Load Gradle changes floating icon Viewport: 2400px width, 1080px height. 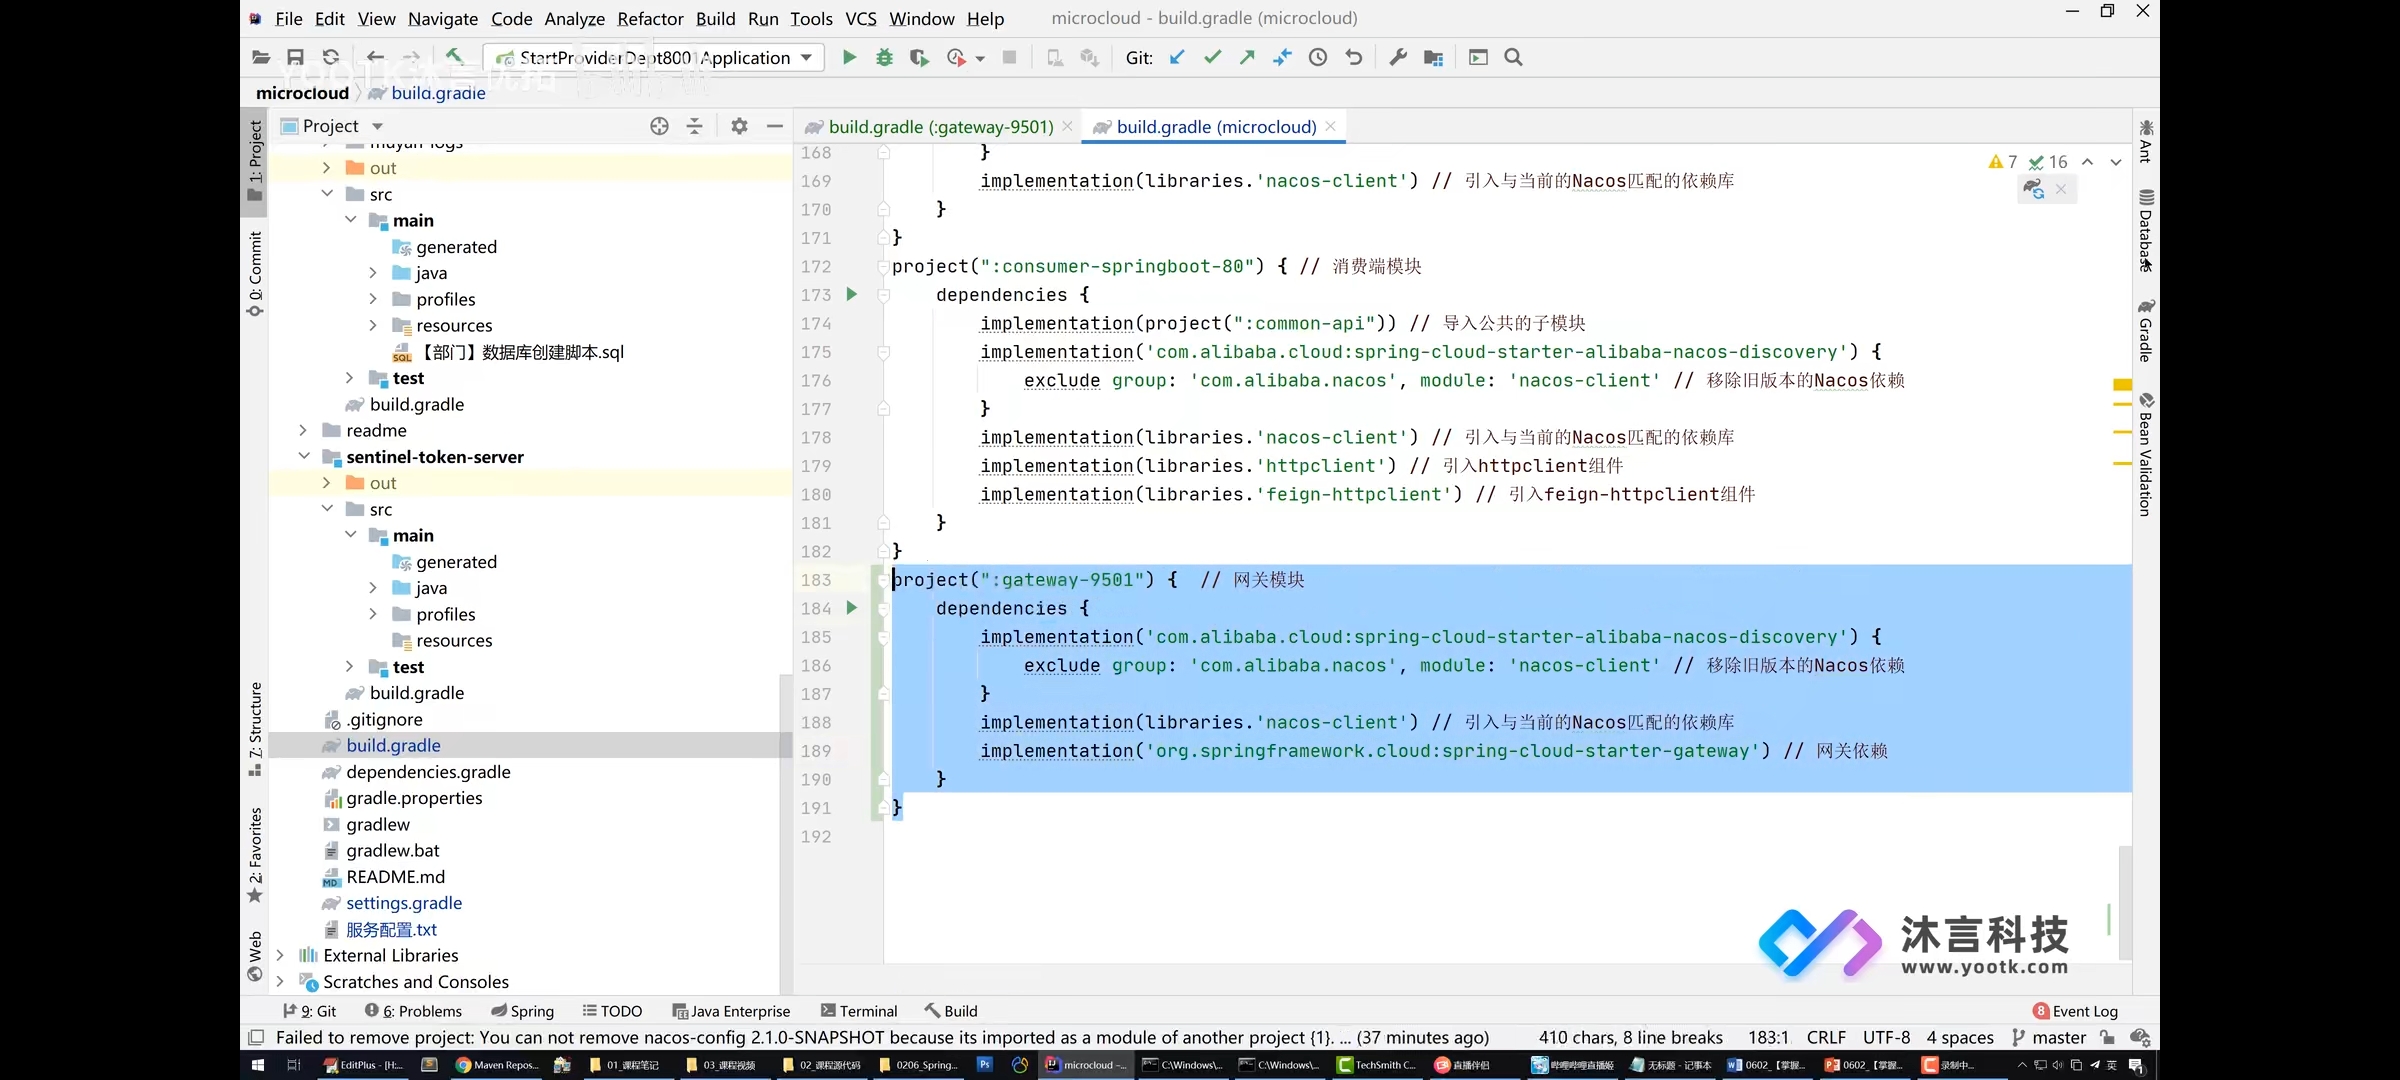(2033, 188)
